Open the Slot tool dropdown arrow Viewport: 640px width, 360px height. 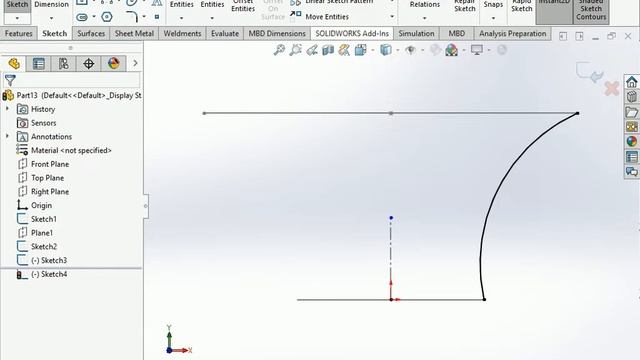point(94,17)
